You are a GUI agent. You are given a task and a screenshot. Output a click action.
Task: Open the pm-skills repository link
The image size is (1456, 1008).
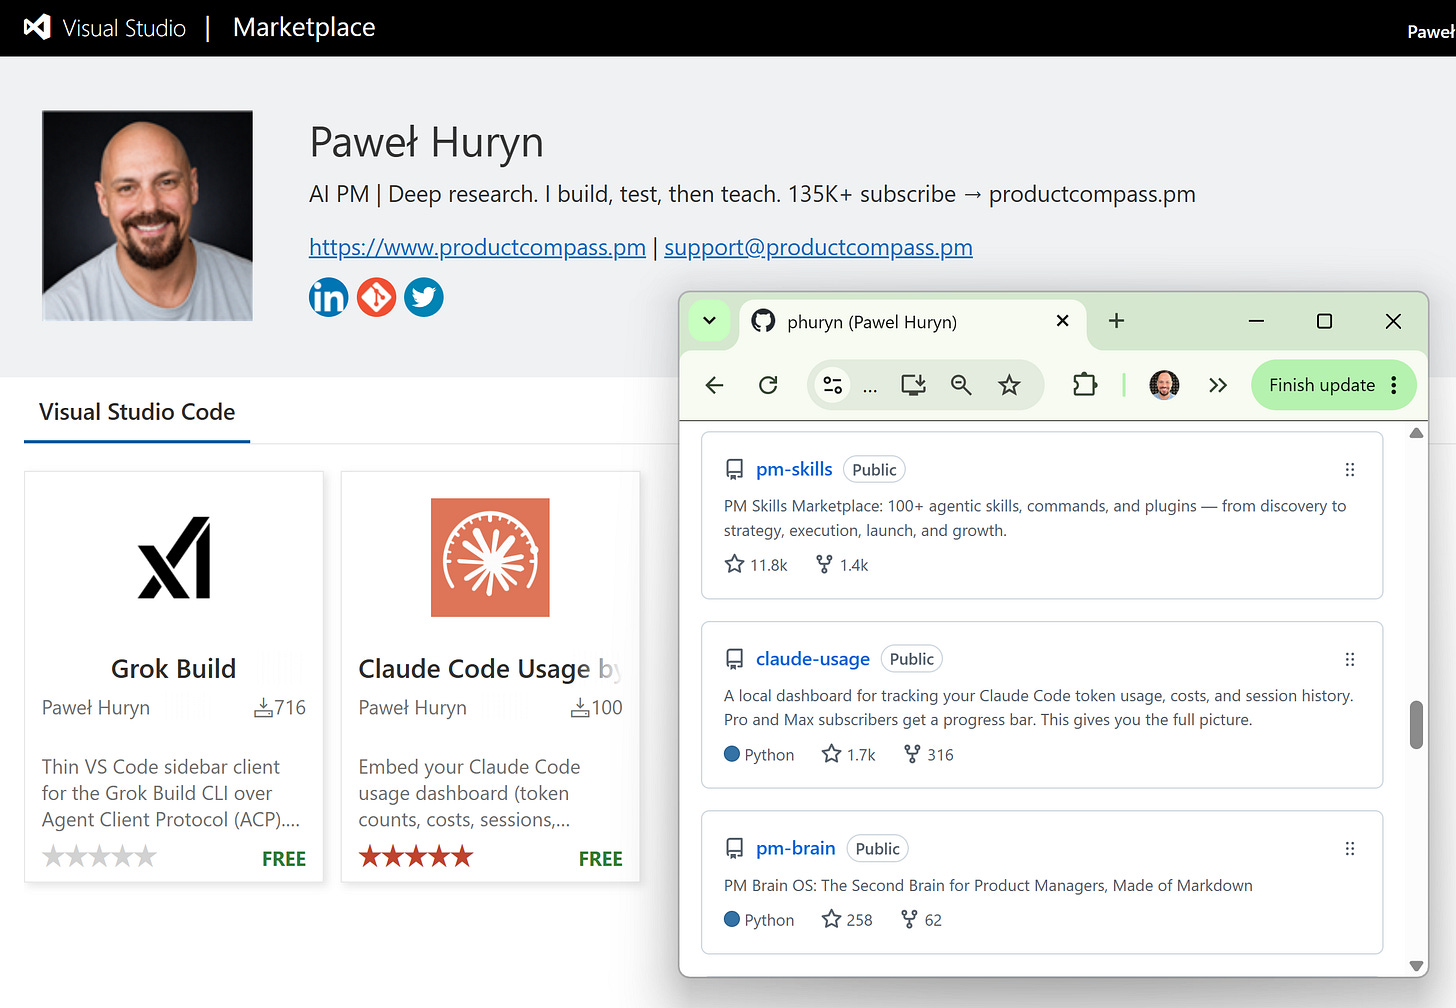point(794,469)
